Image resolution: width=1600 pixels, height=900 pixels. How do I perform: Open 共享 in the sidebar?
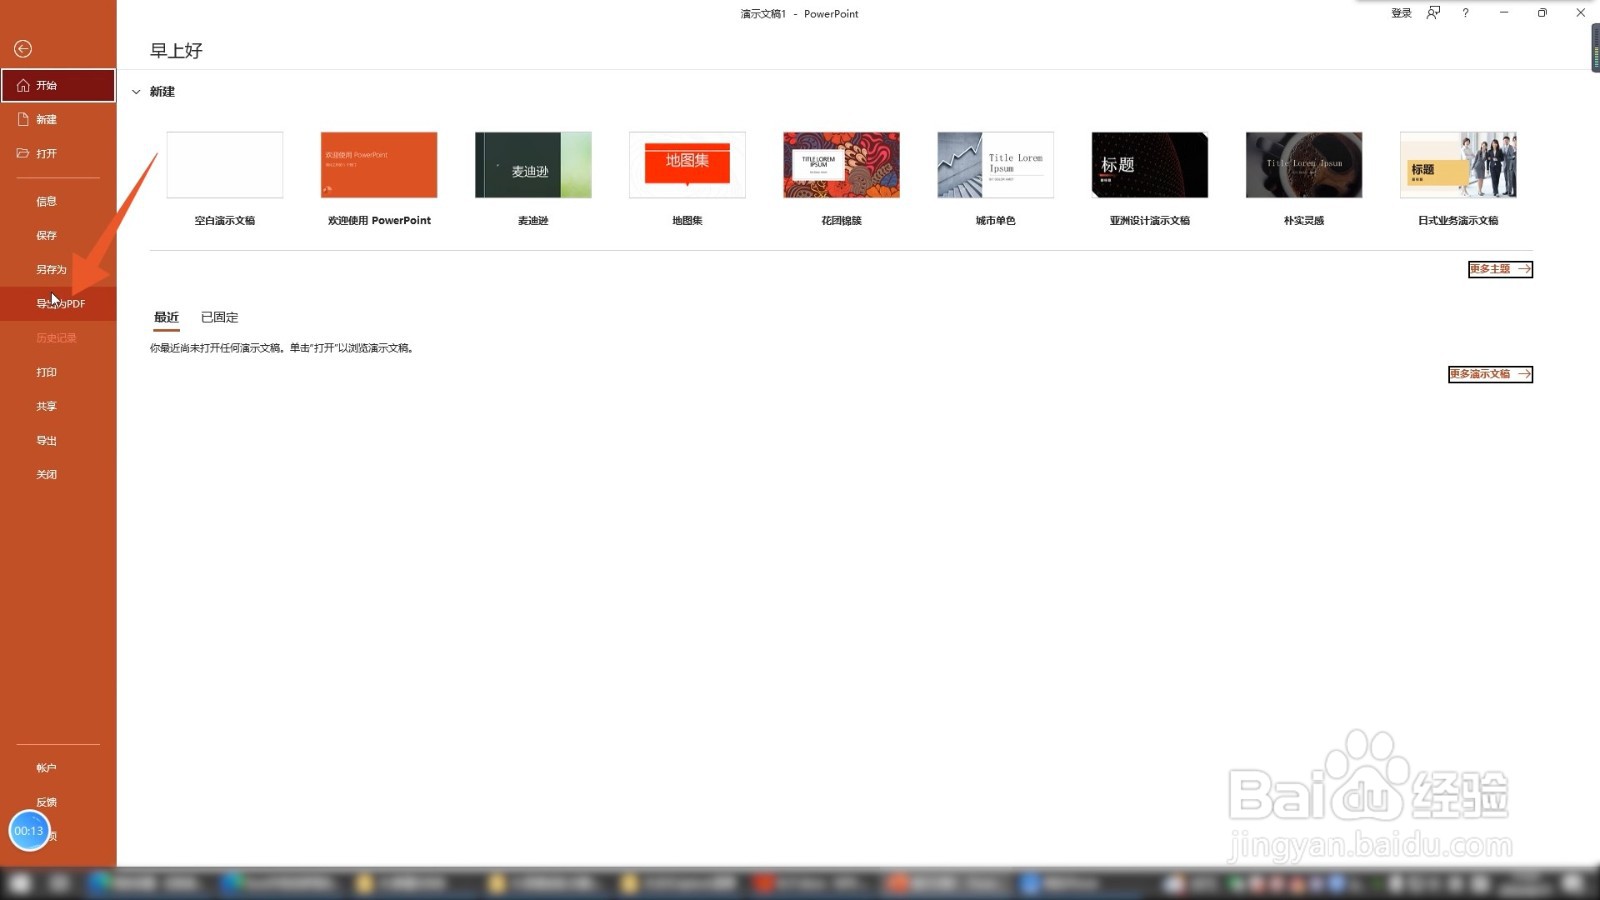click(58, 406)
